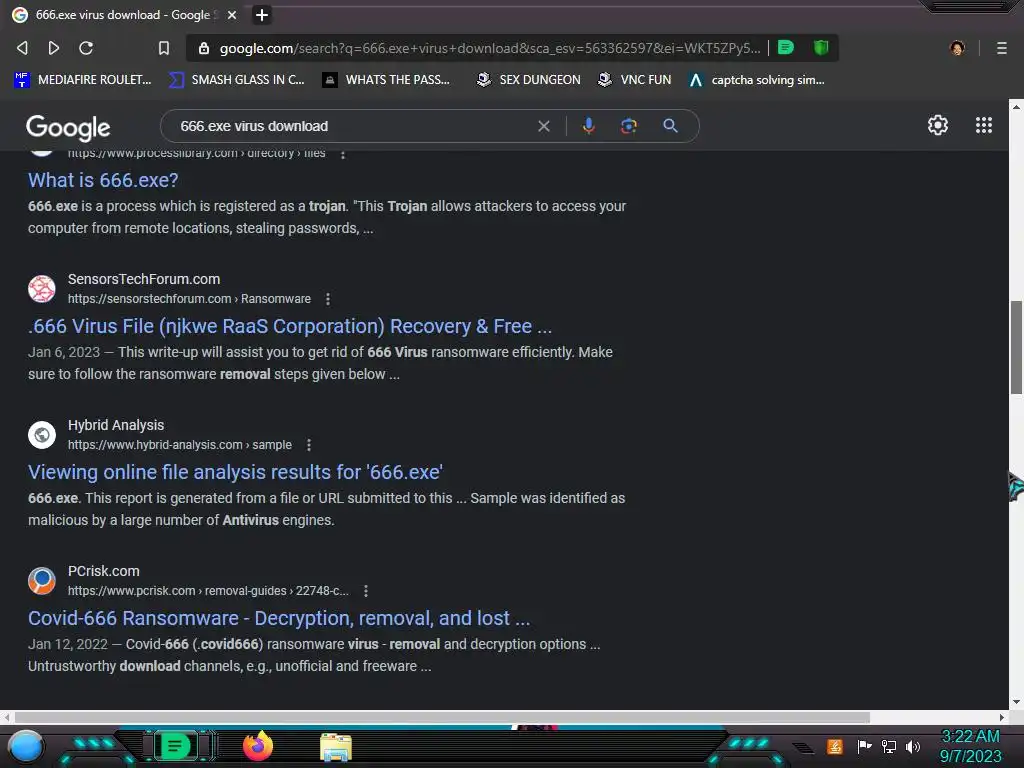
Task: Open the clock showing 3:22 AM
Action: point(970,746)
